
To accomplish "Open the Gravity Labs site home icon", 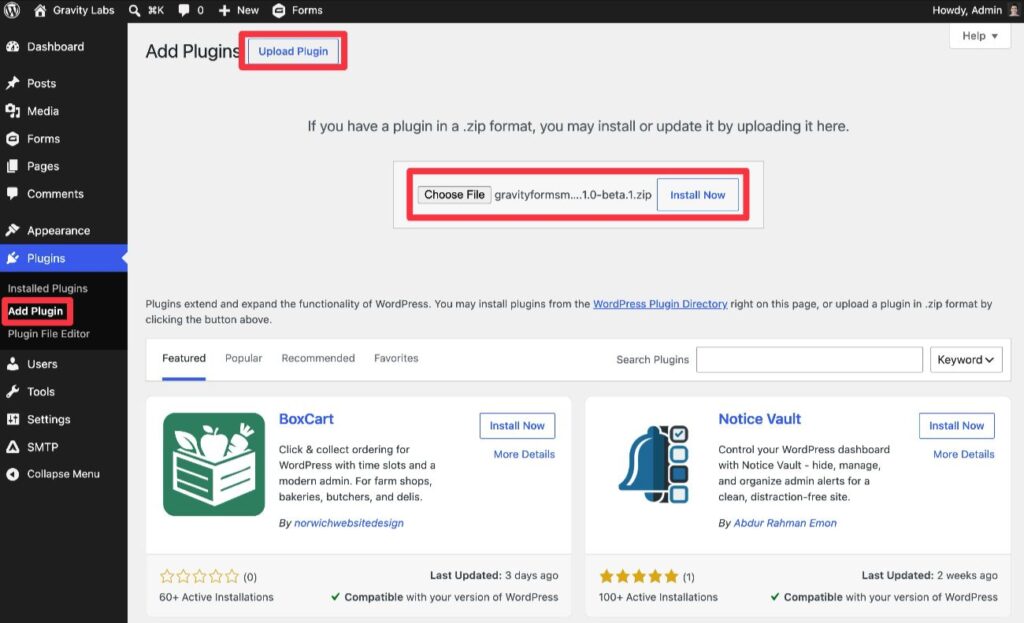I will click(40, 10).
